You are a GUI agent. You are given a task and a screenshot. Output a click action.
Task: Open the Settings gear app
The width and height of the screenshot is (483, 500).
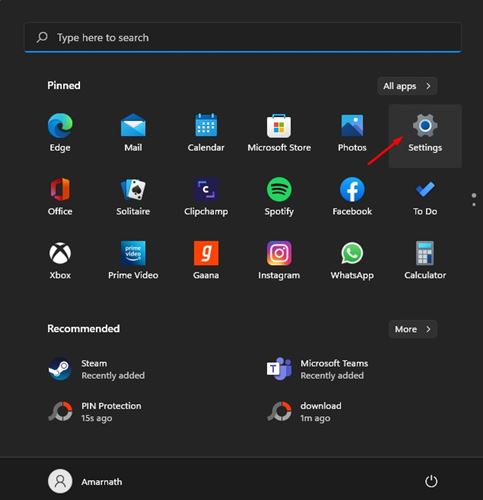pyautogui.click(x=425, y=136)
